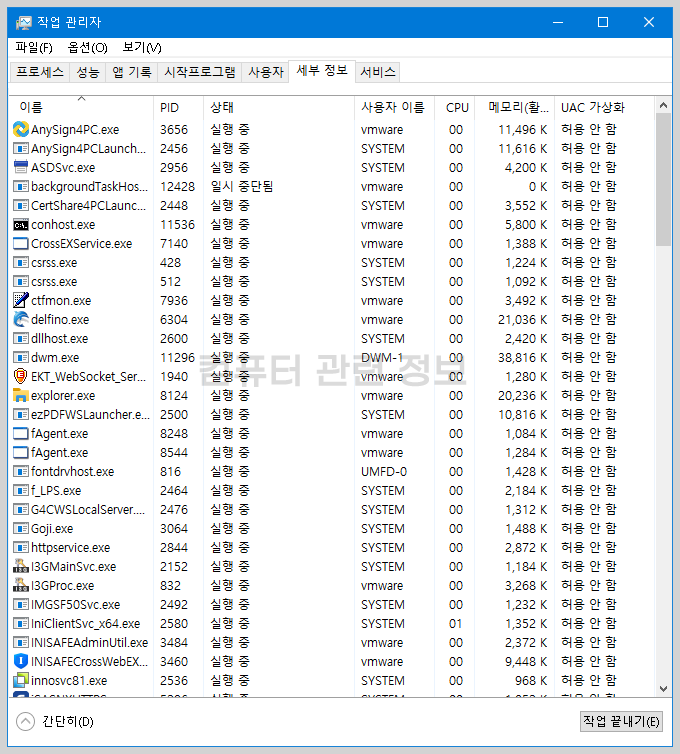
Task: Select the csrss.exe row with PID 512
Action: click(332, 281)
